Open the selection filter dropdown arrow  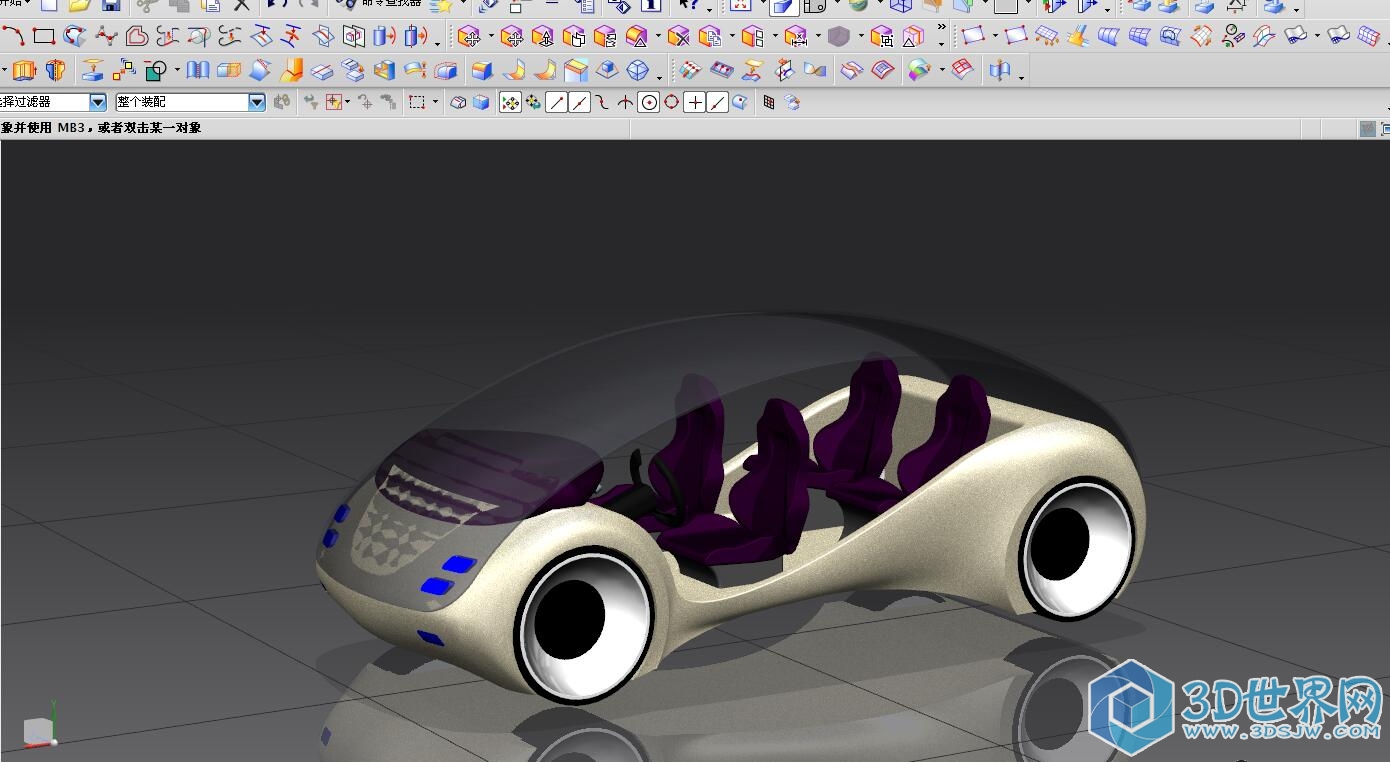coord(98,102)
